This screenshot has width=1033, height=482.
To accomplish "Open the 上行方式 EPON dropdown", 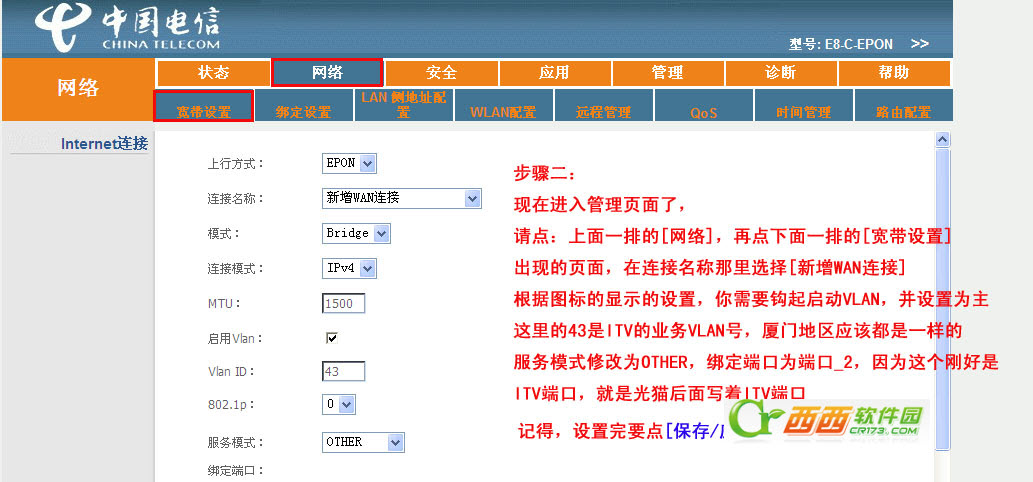I will click(x=350, y=163).
